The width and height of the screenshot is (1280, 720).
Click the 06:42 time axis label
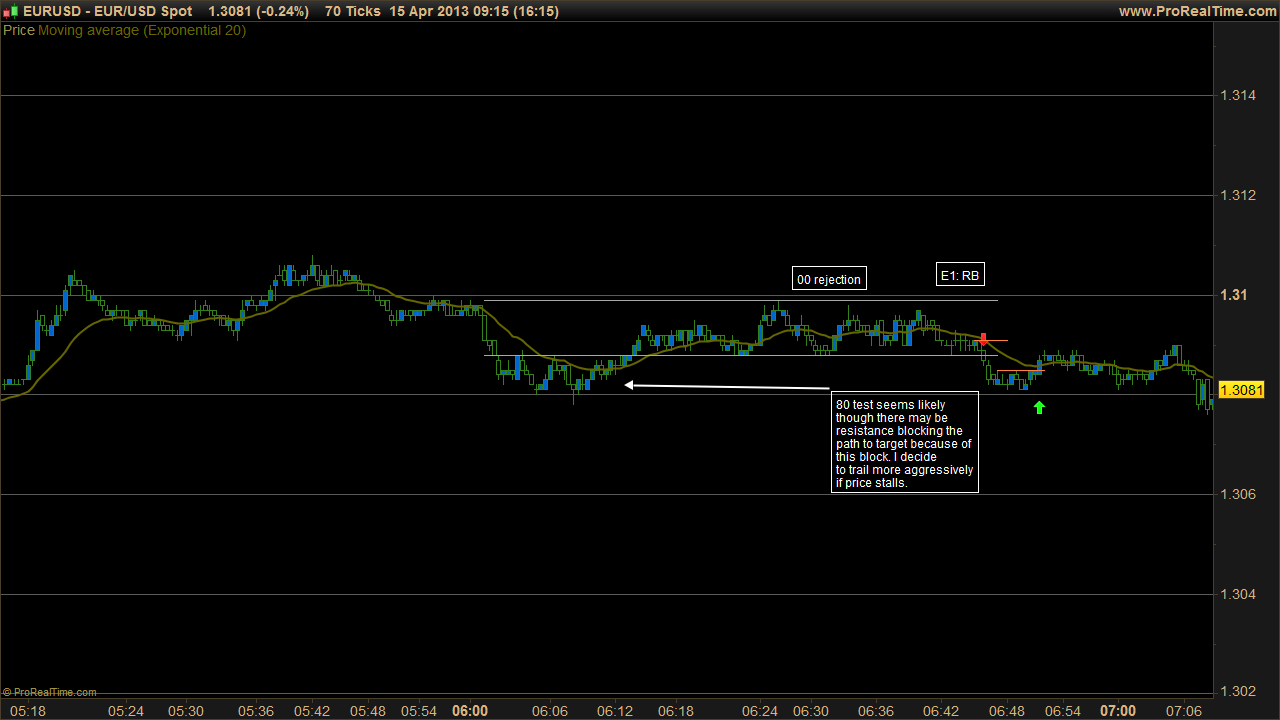tap(941, 711)
